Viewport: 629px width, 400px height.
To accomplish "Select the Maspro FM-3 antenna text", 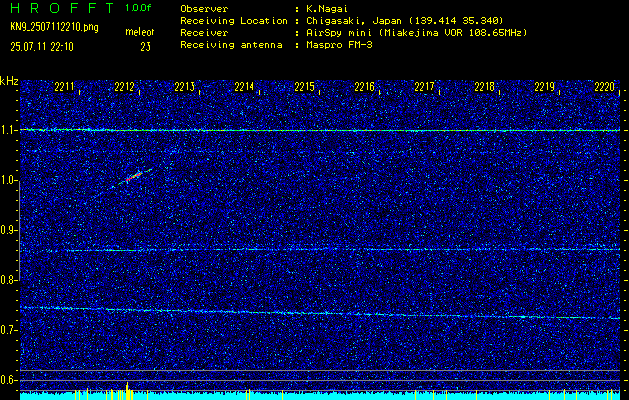I will [x=339, y=45].
